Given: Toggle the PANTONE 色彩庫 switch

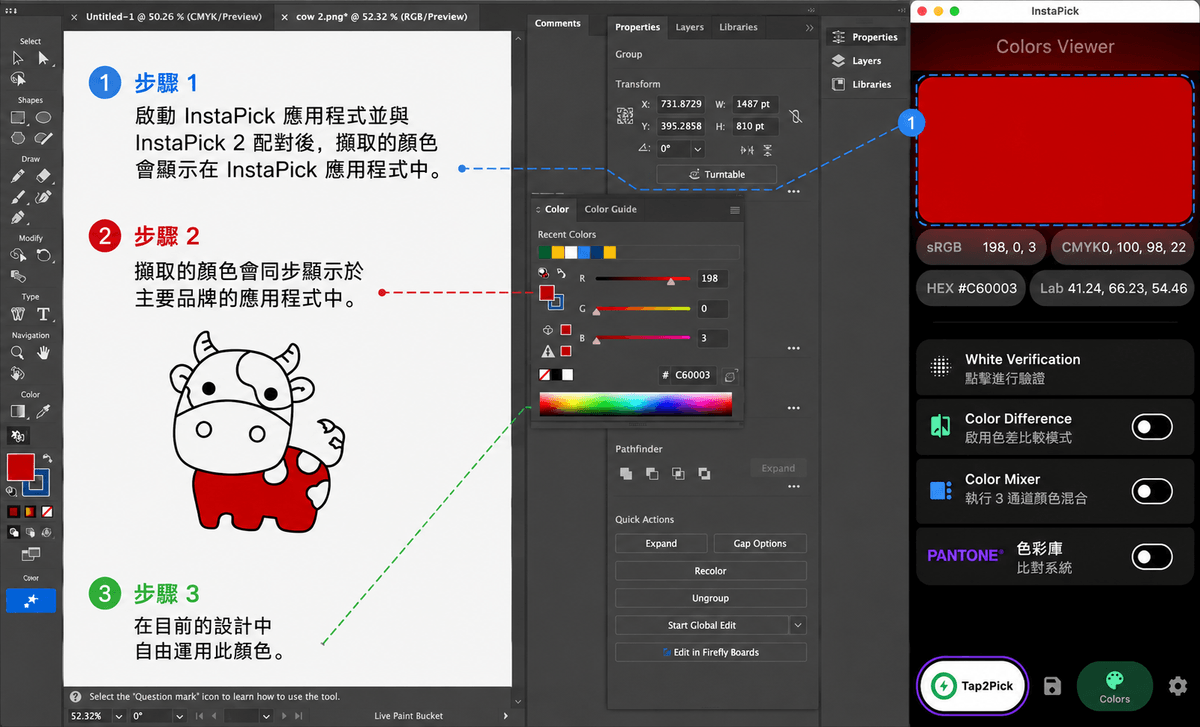Looking at the screenshot, I should point(1152,556).
